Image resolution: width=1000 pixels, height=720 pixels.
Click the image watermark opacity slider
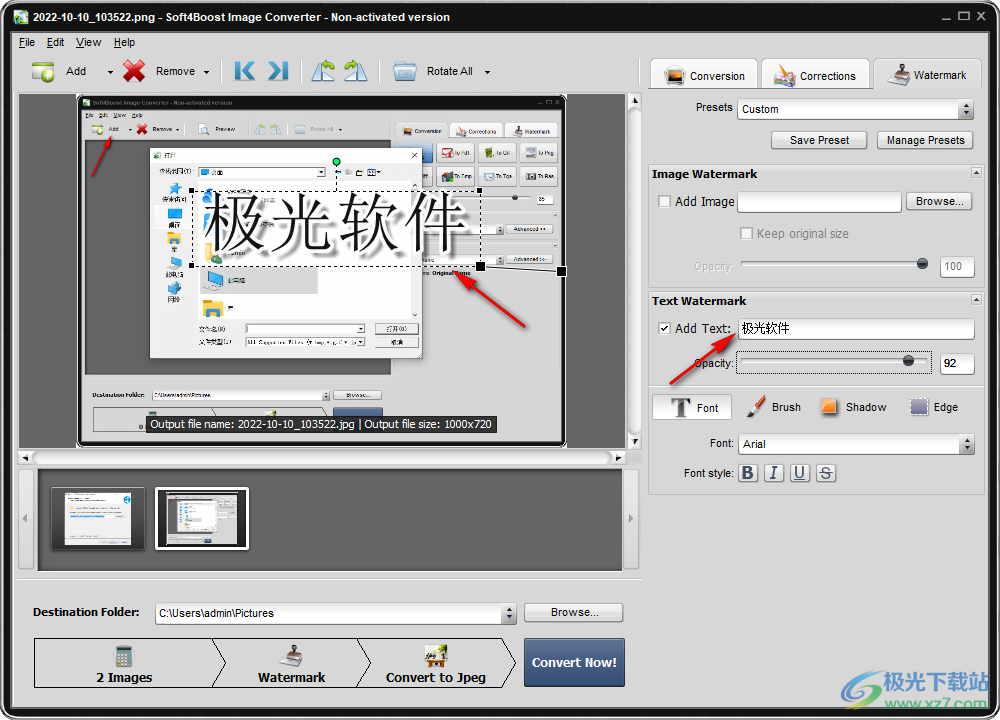coord(834,263)
